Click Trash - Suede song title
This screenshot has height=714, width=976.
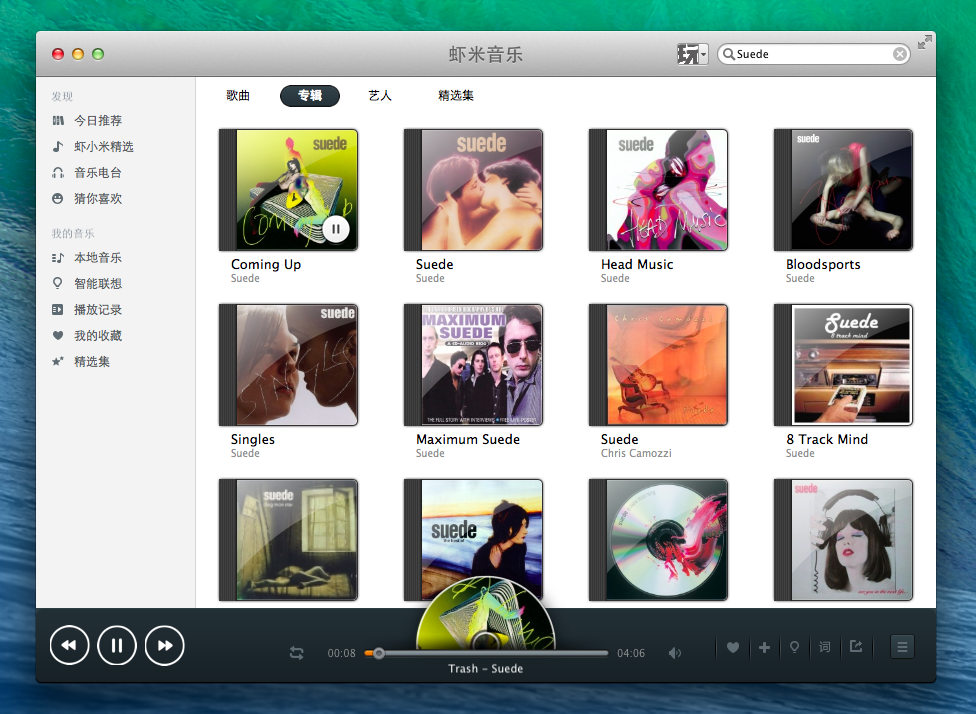point(486,669)
